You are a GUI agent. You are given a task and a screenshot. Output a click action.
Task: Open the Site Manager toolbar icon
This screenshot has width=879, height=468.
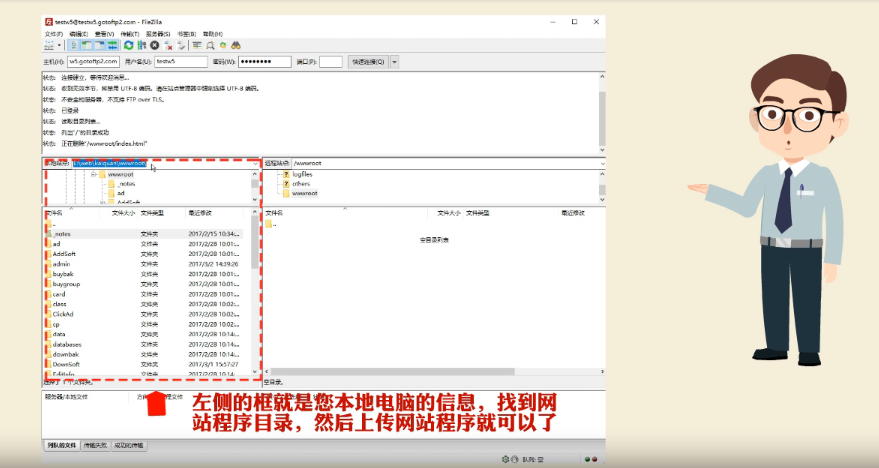49,45
